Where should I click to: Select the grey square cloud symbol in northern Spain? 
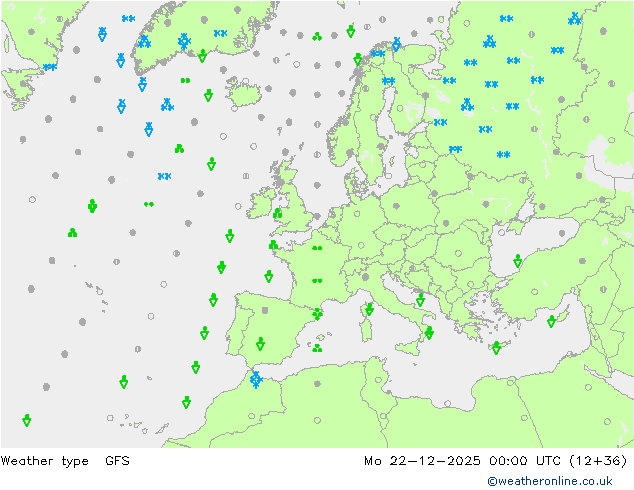click(265, 310)
